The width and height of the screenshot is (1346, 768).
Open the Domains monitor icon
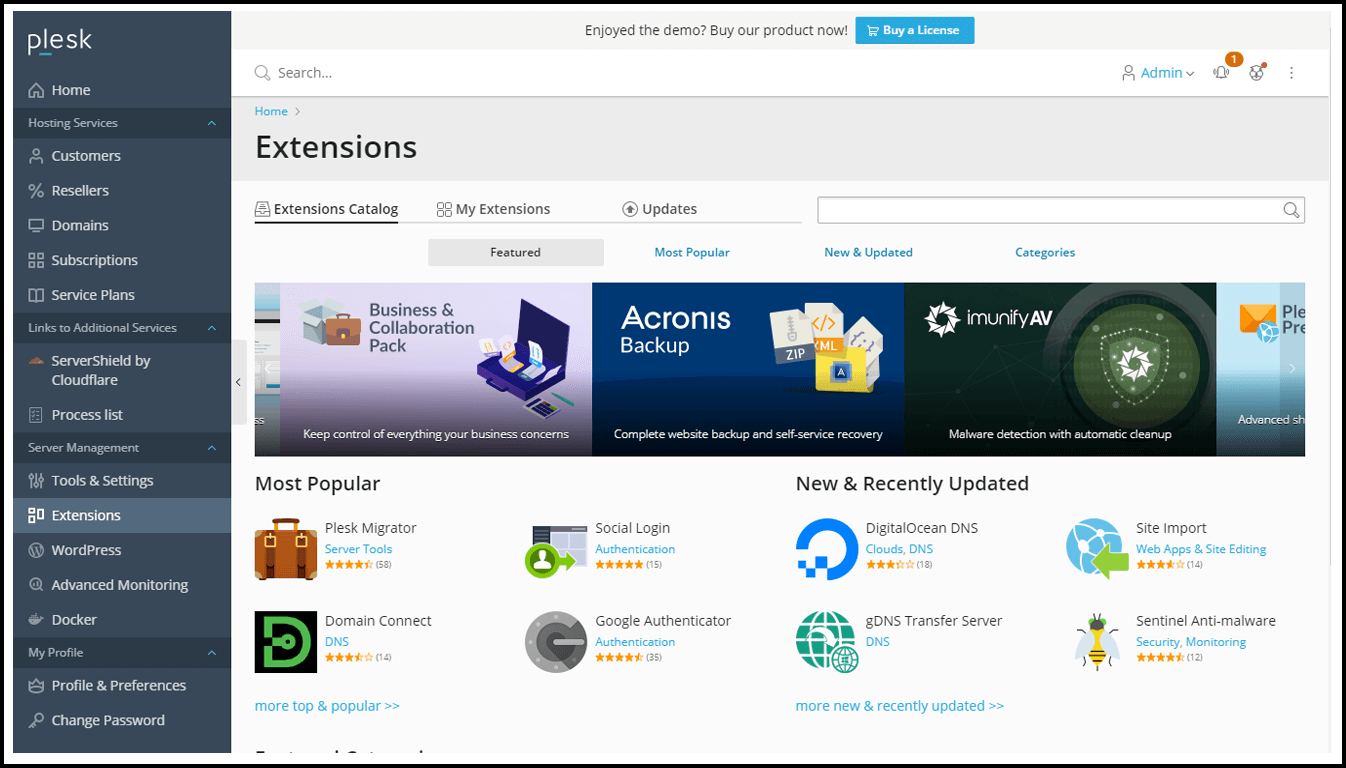pos(36,226)
